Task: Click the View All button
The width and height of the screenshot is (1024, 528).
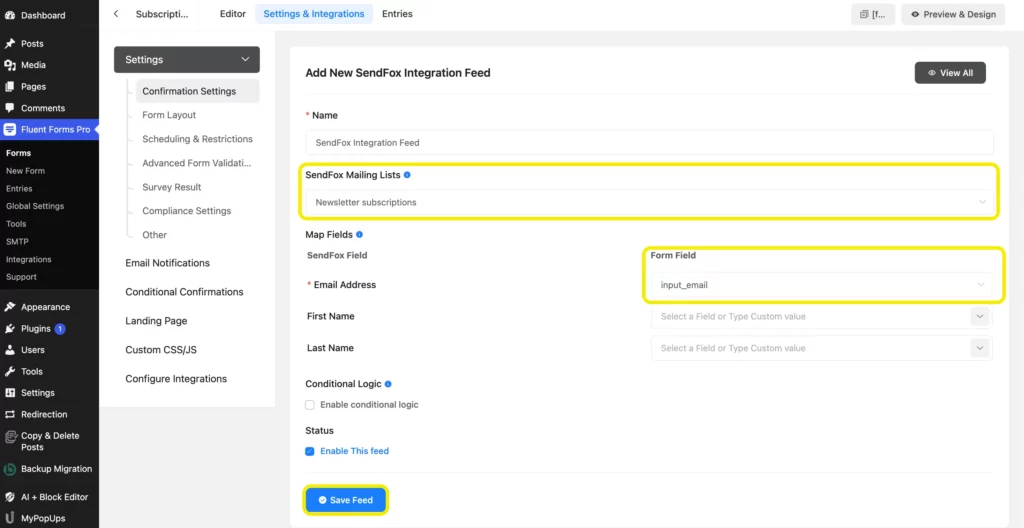Action: pyautogui.click(x=950, y=73)
